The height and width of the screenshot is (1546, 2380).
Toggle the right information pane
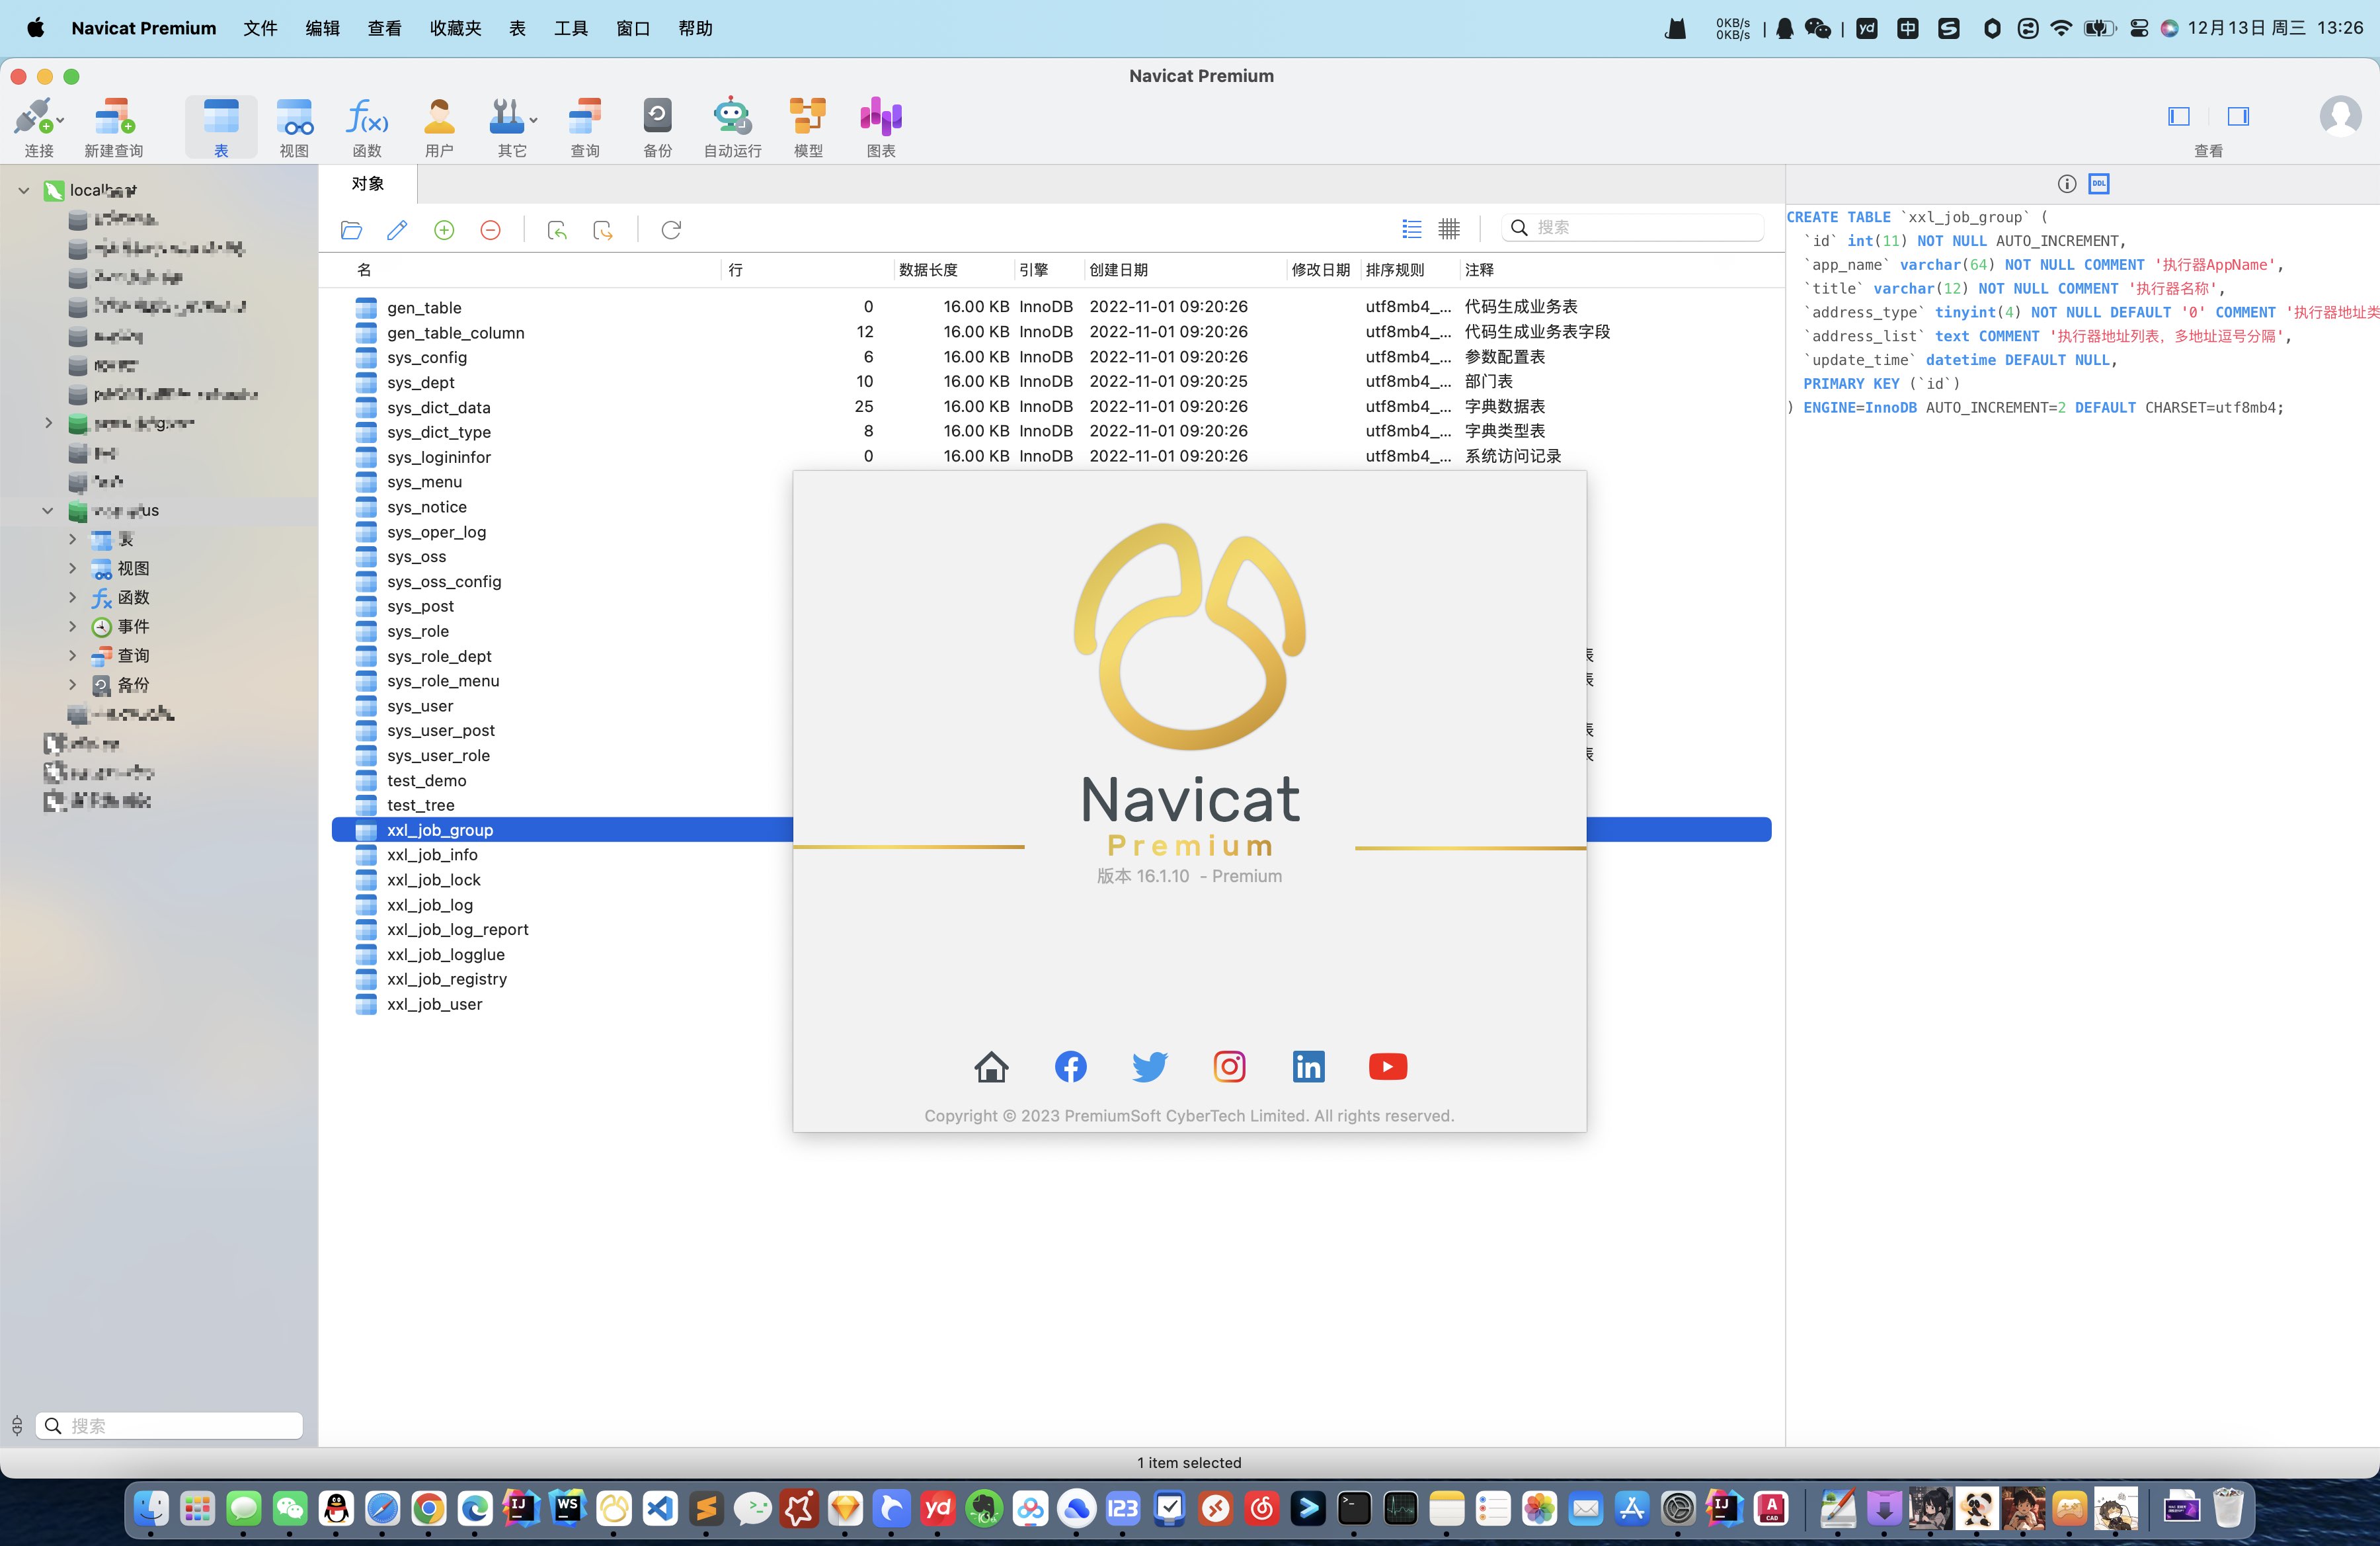point(2238,117)
